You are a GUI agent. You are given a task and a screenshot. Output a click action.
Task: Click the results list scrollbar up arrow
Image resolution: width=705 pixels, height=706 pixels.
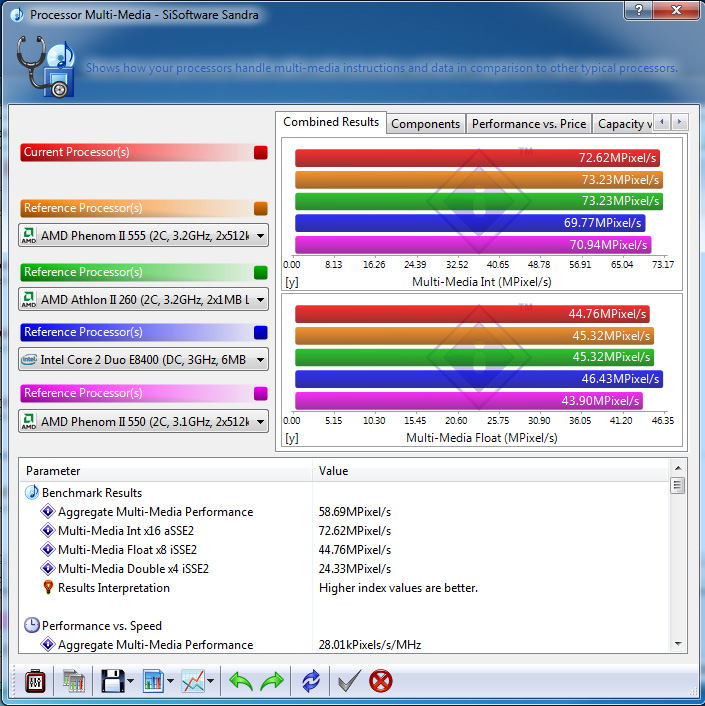678,468
